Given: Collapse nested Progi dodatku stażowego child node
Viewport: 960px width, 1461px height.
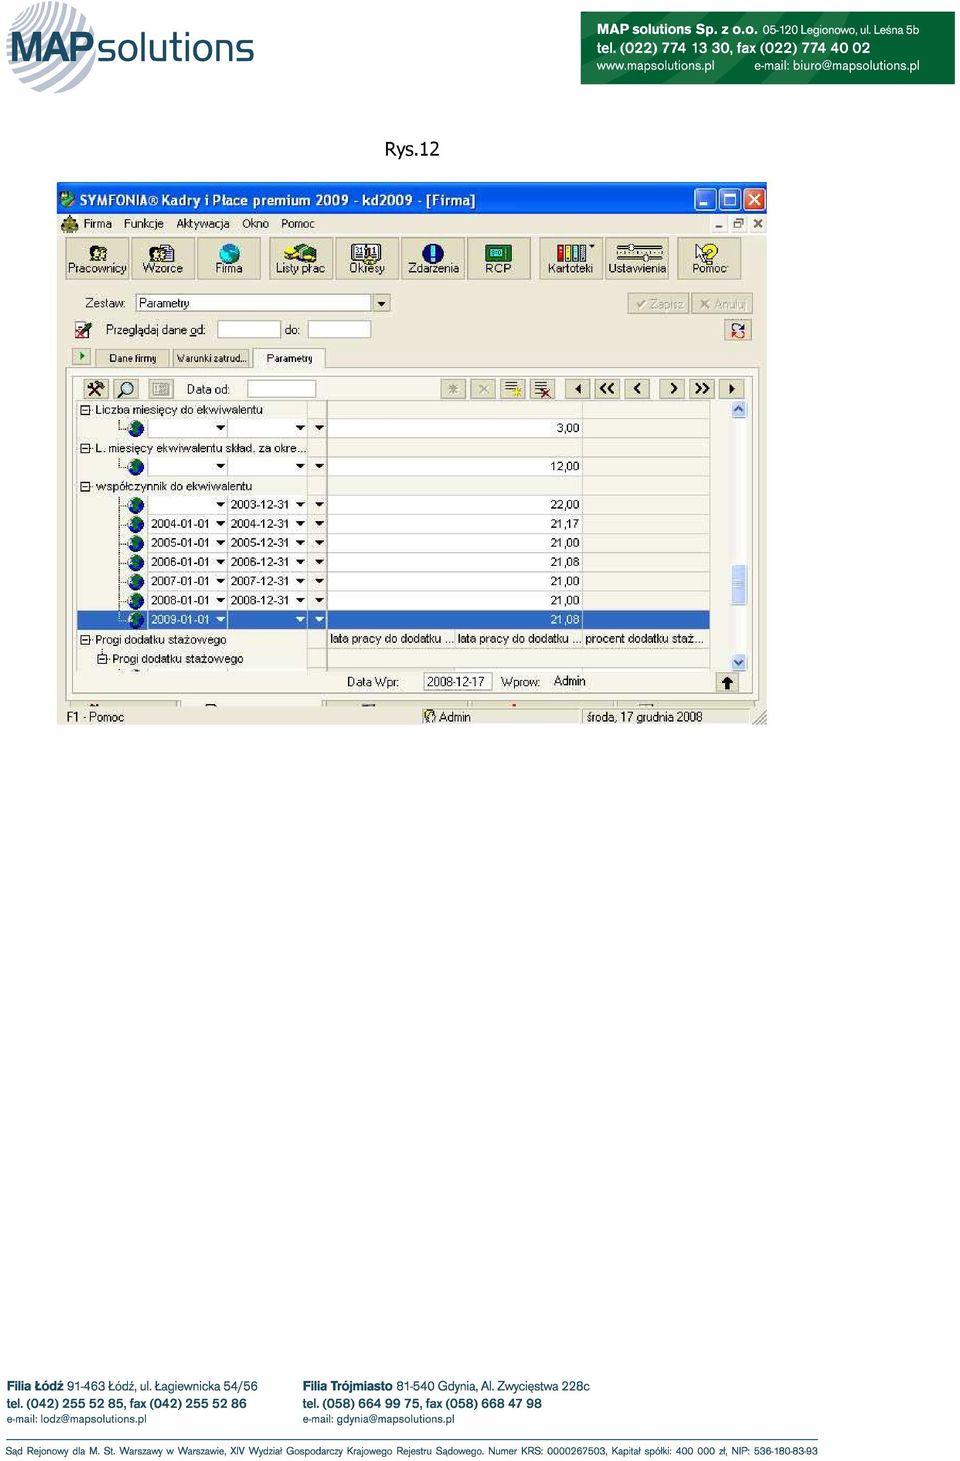Looking at the screenshot, I should pyautogui.click(x=102, y=659).
